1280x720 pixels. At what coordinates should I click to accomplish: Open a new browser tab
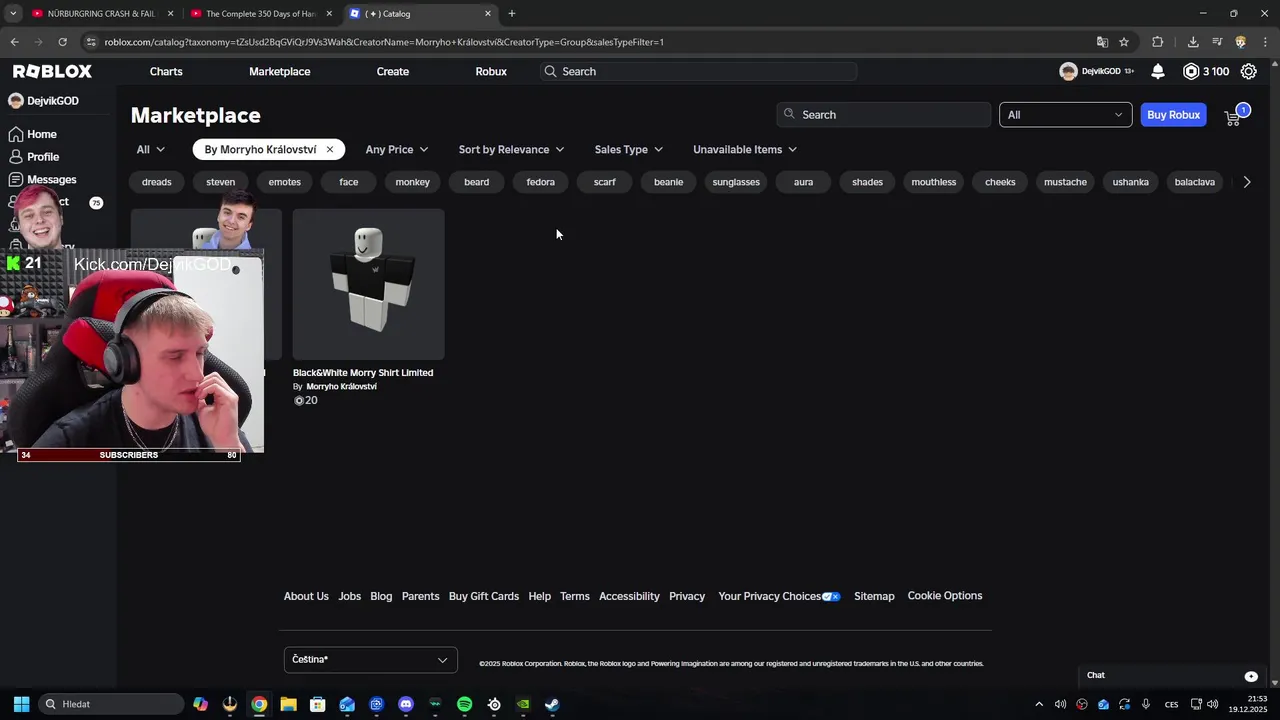(512, 14)
